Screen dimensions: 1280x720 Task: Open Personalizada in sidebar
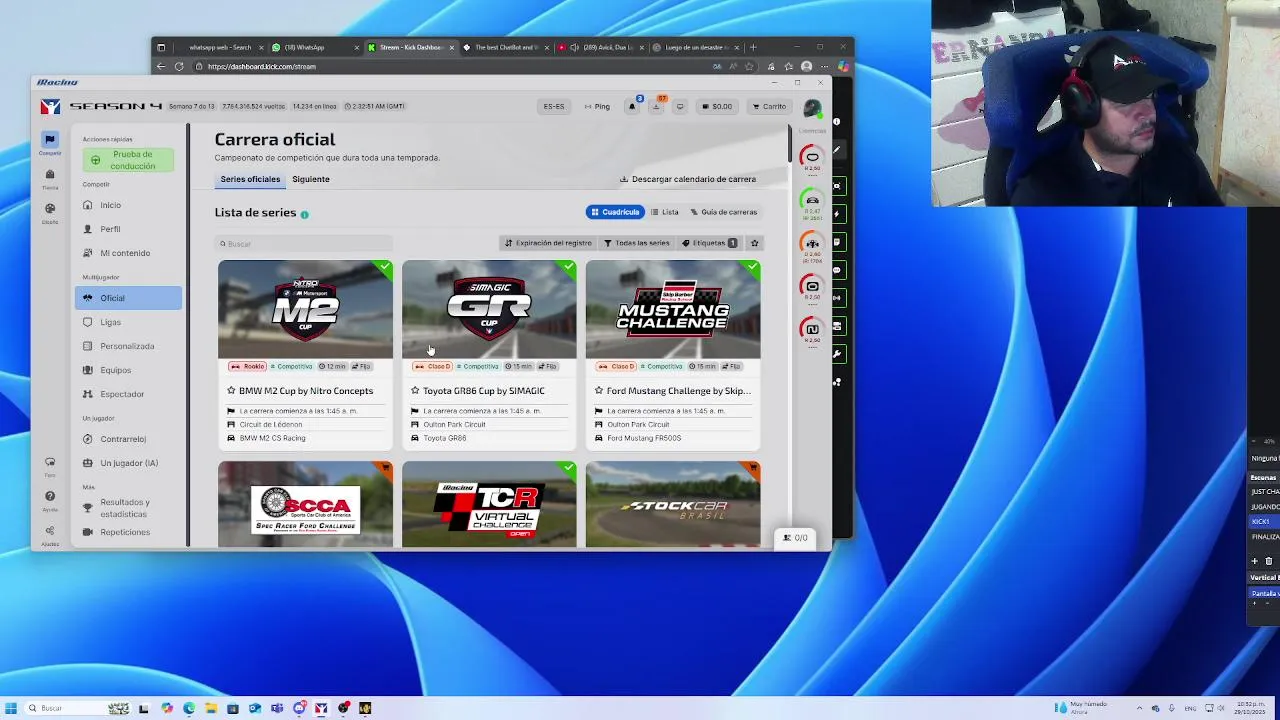pos(128,346)
